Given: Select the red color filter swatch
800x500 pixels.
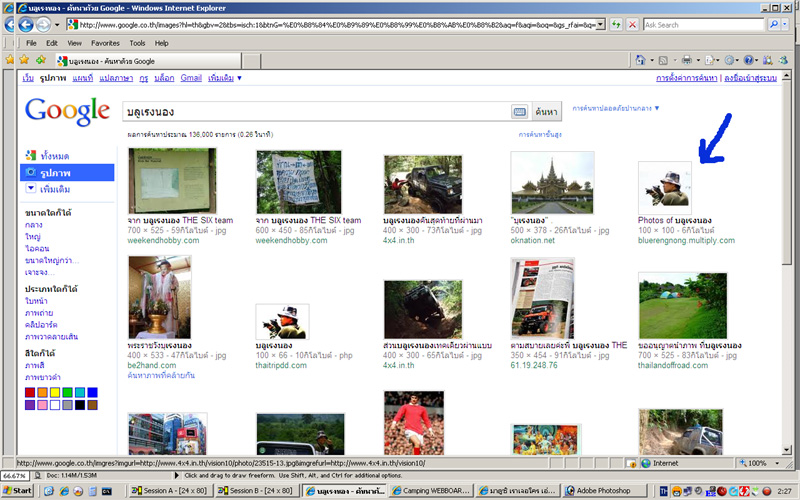Looking at the screenshot, I should point(30,393).
